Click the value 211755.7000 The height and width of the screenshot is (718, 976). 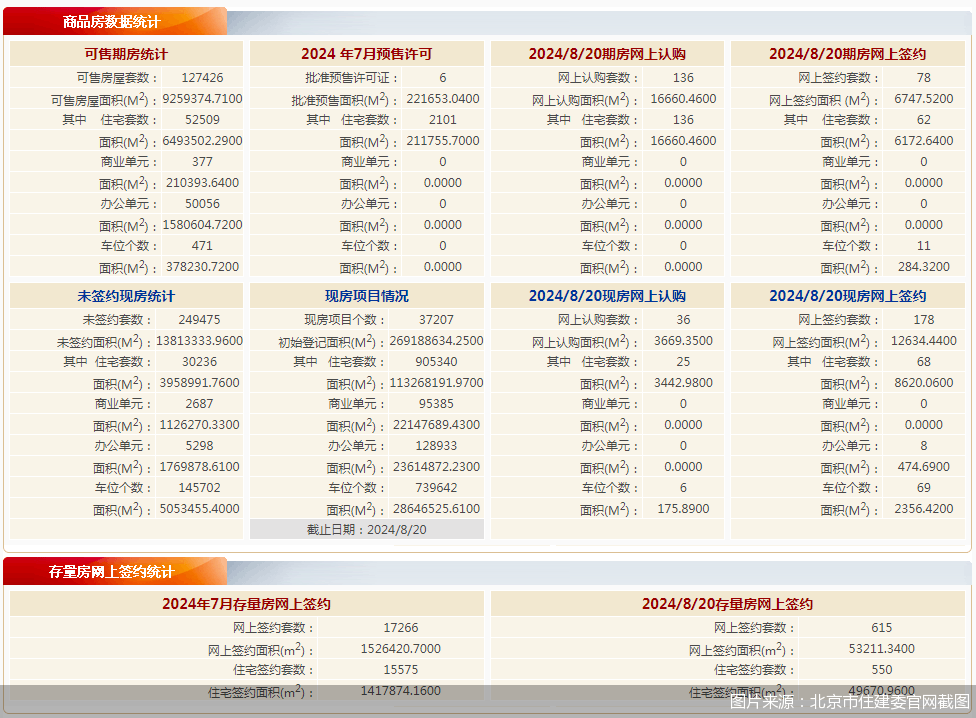443,141
